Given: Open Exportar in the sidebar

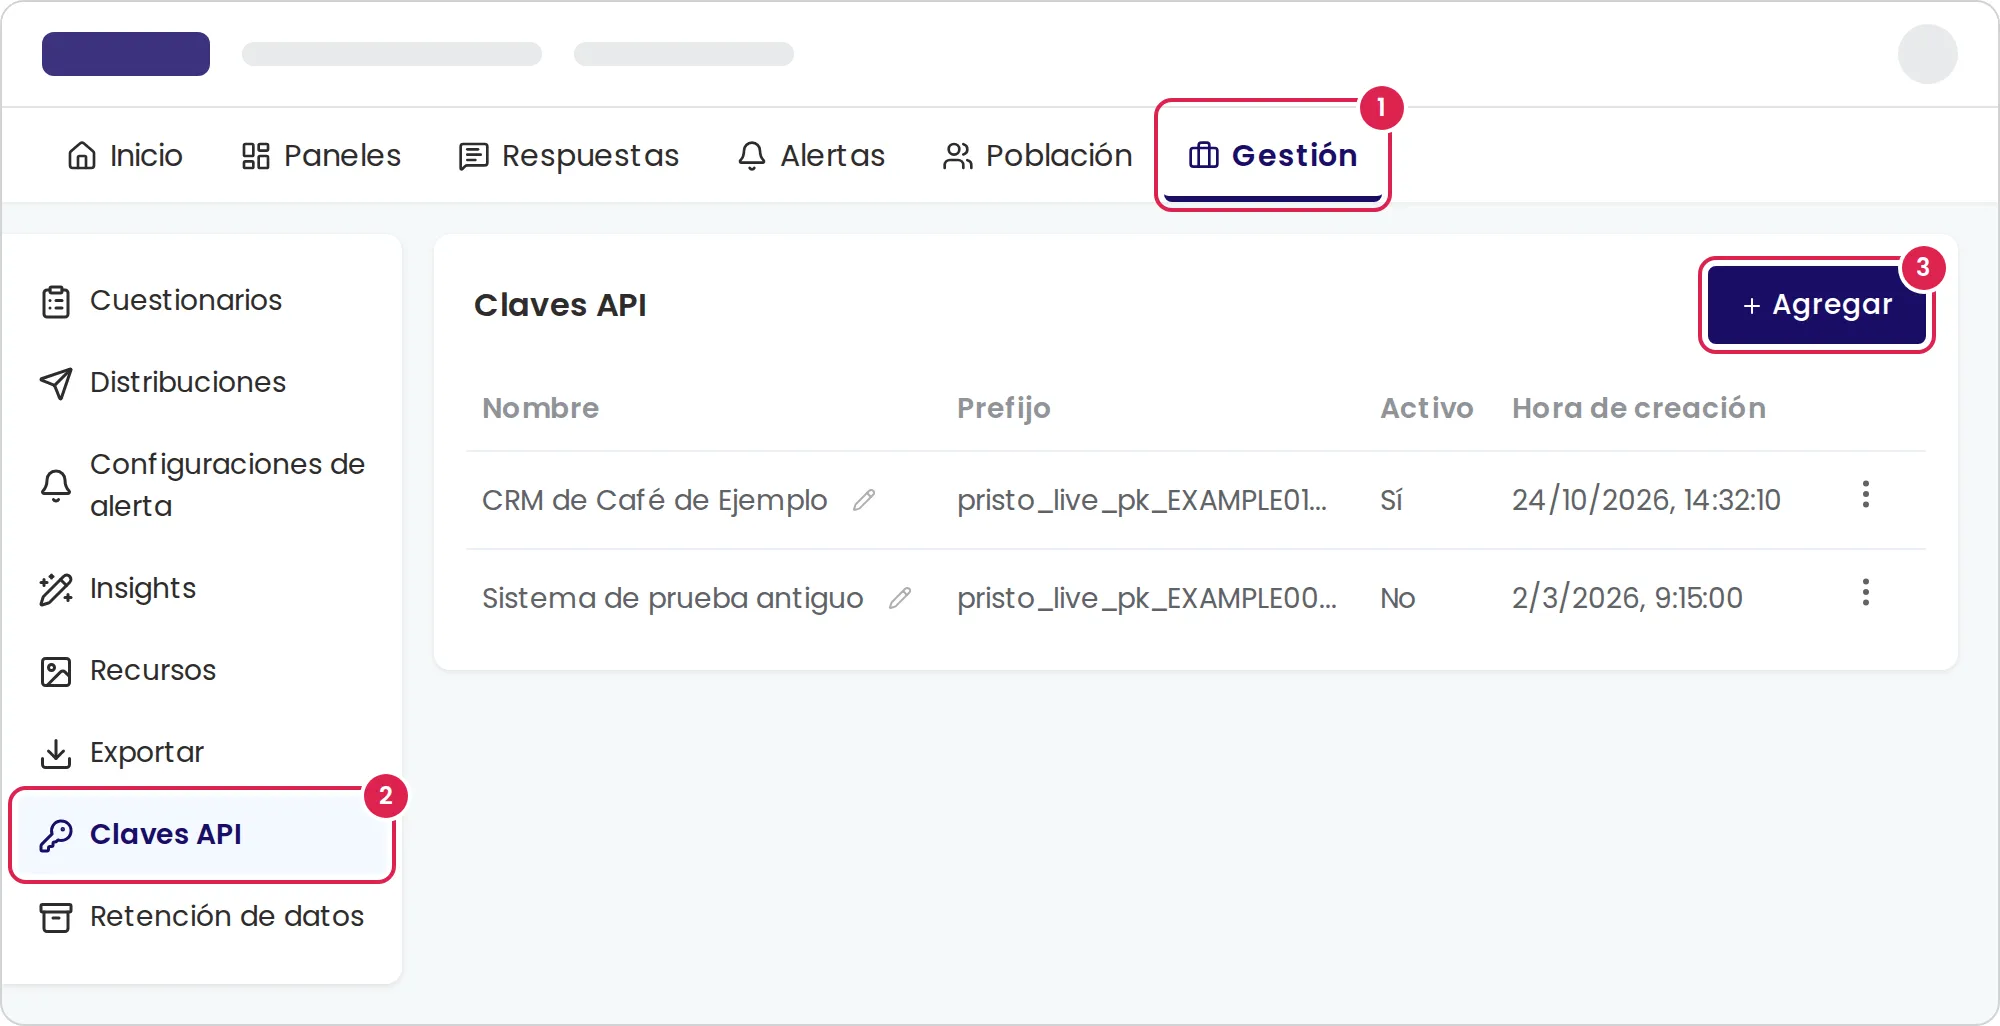Looking at the screenshot, I should click(202, 752).
